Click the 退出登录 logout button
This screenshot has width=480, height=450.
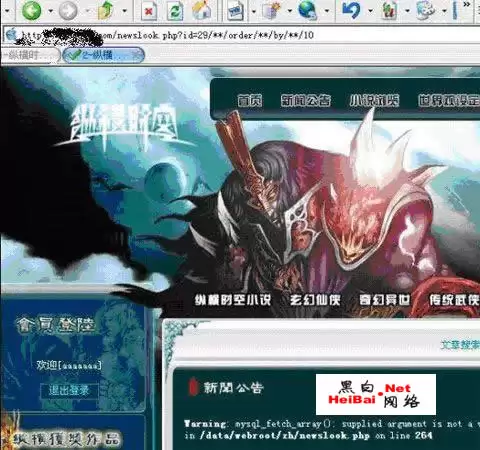coord(69,391)
